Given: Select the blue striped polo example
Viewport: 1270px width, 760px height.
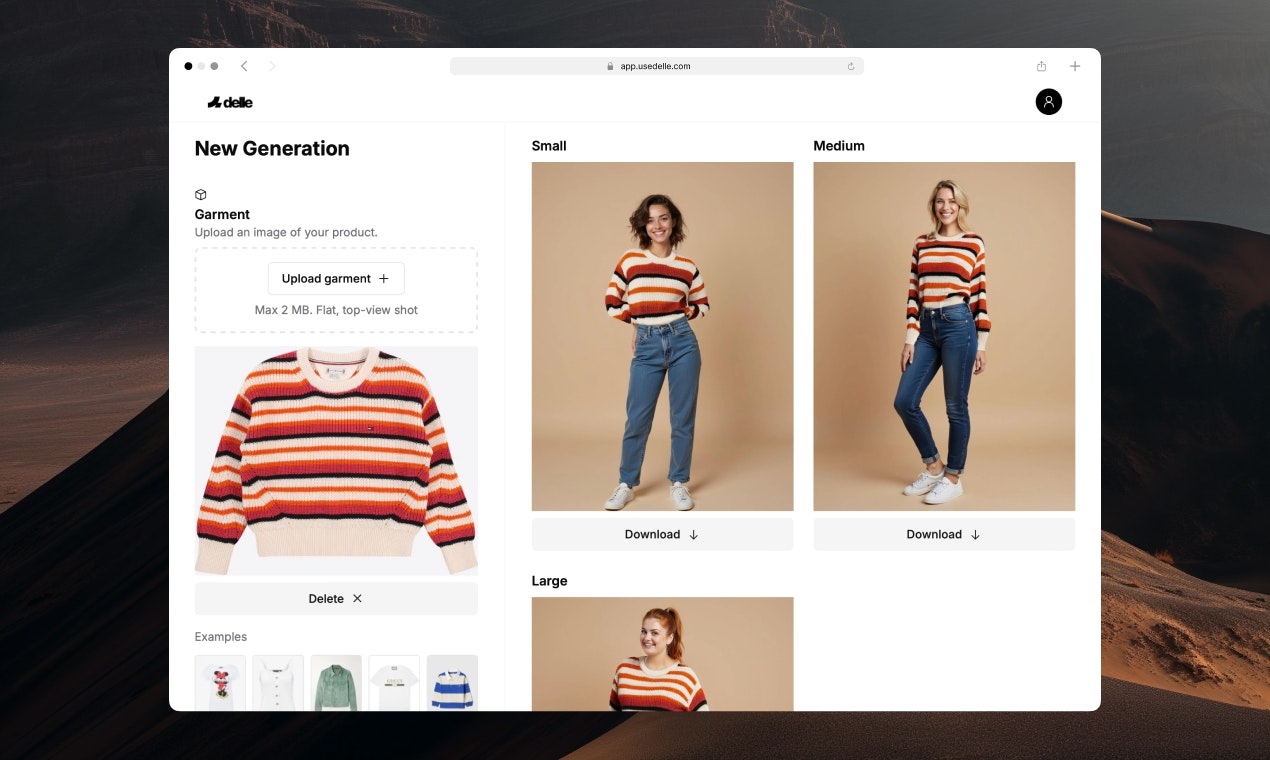Looking at the screenshot, I should (x=452, y=683).
